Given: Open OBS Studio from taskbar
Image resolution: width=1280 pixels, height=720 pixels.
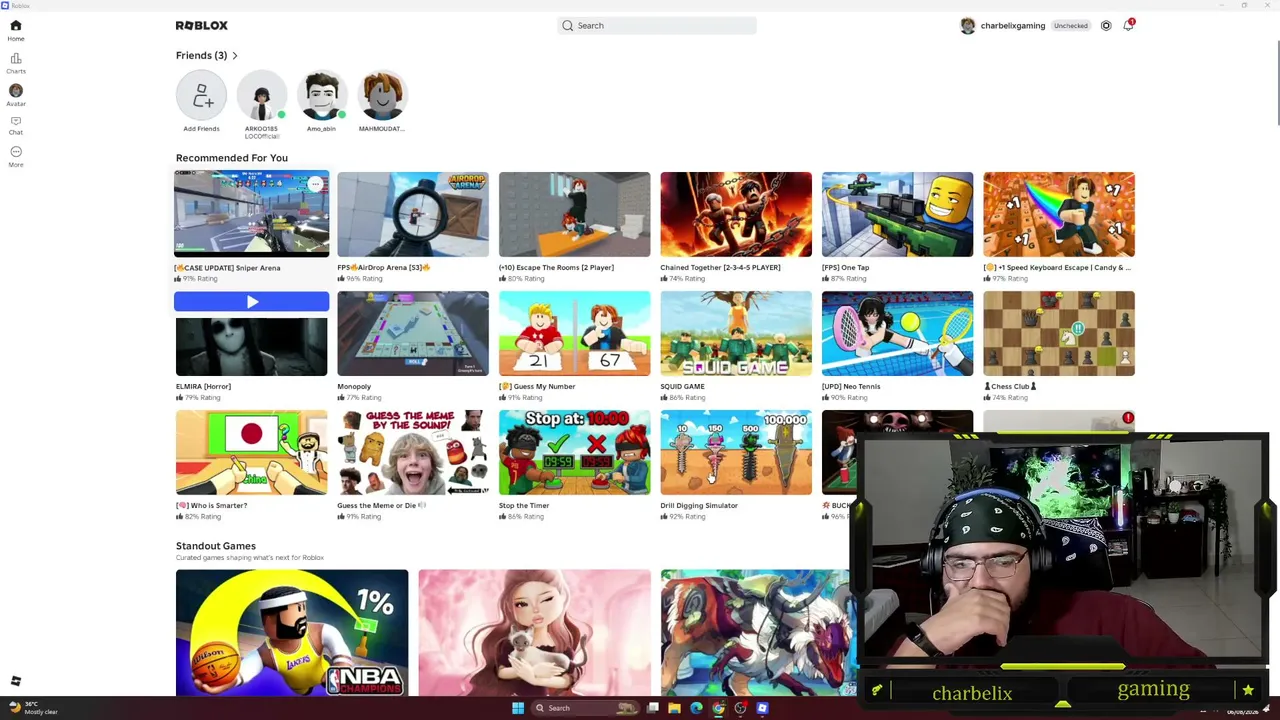Looking at the screenshot, I should click(x=740, y=708).
